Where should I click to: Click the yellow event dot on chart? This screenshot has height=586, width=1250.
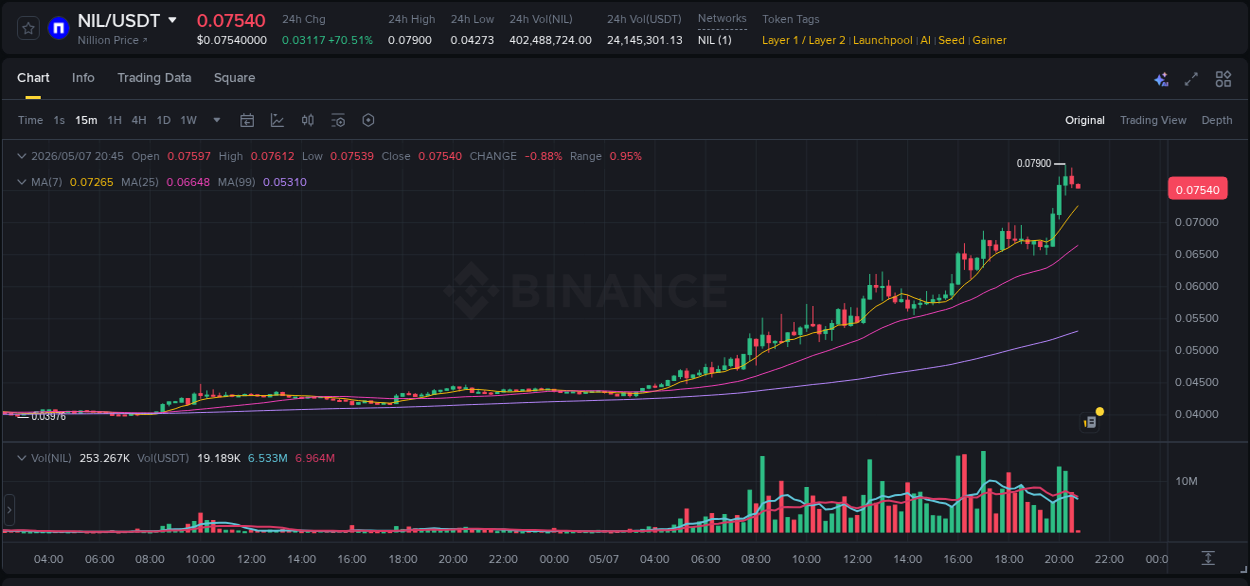point(1100,411)
